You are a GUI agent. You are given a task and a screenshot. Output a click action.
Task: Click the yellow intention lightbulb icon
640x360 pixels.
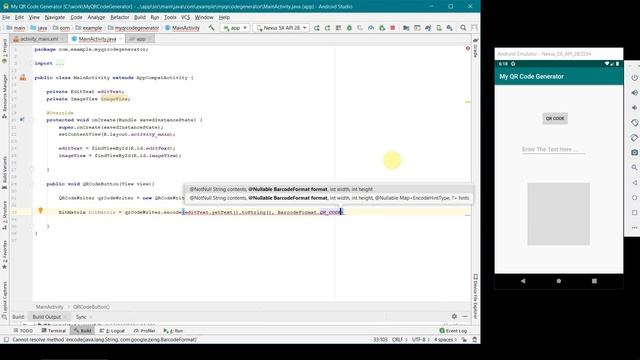coord(40,211)
